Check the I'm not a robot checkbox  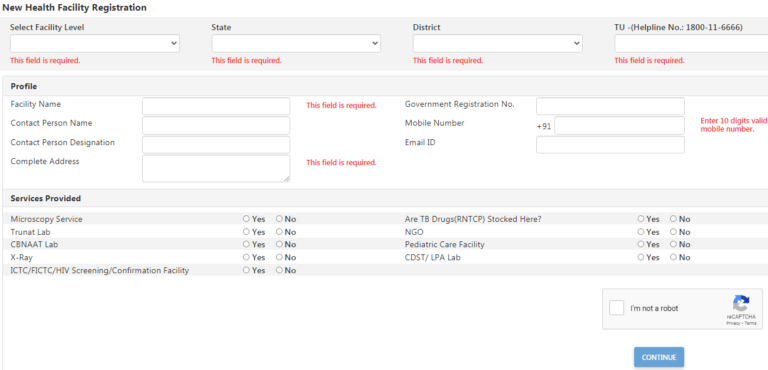point(617,308)
